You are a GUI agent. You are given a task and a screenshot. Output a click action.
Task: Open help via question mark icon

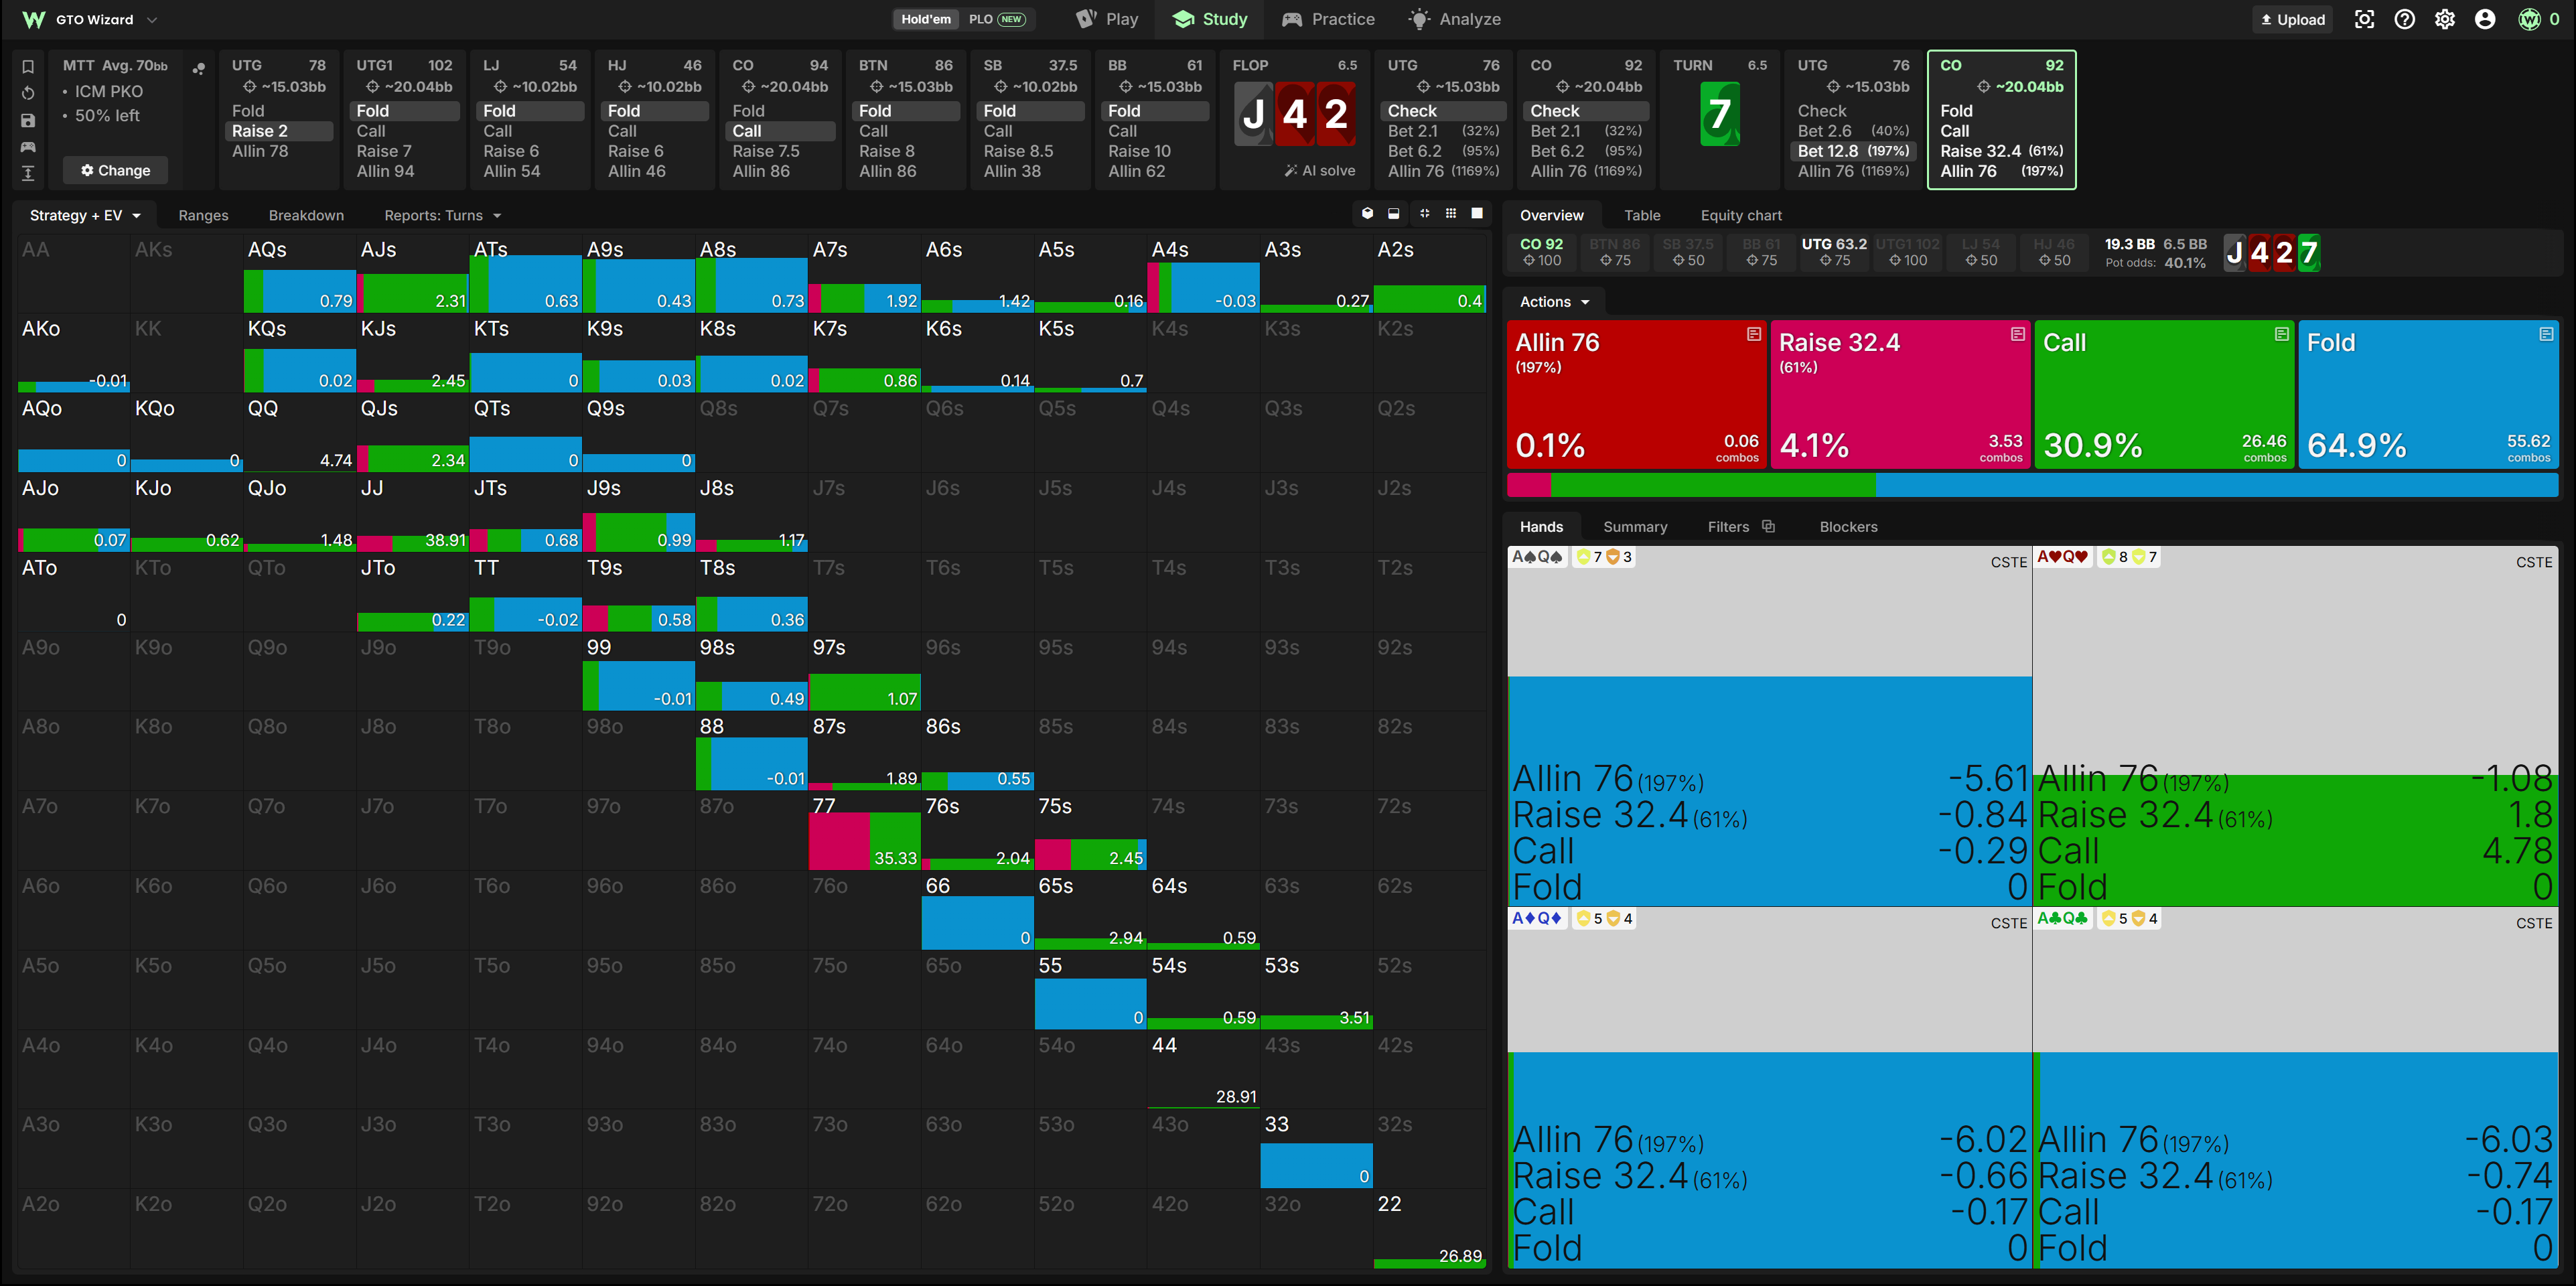(x=2405, y=19)
